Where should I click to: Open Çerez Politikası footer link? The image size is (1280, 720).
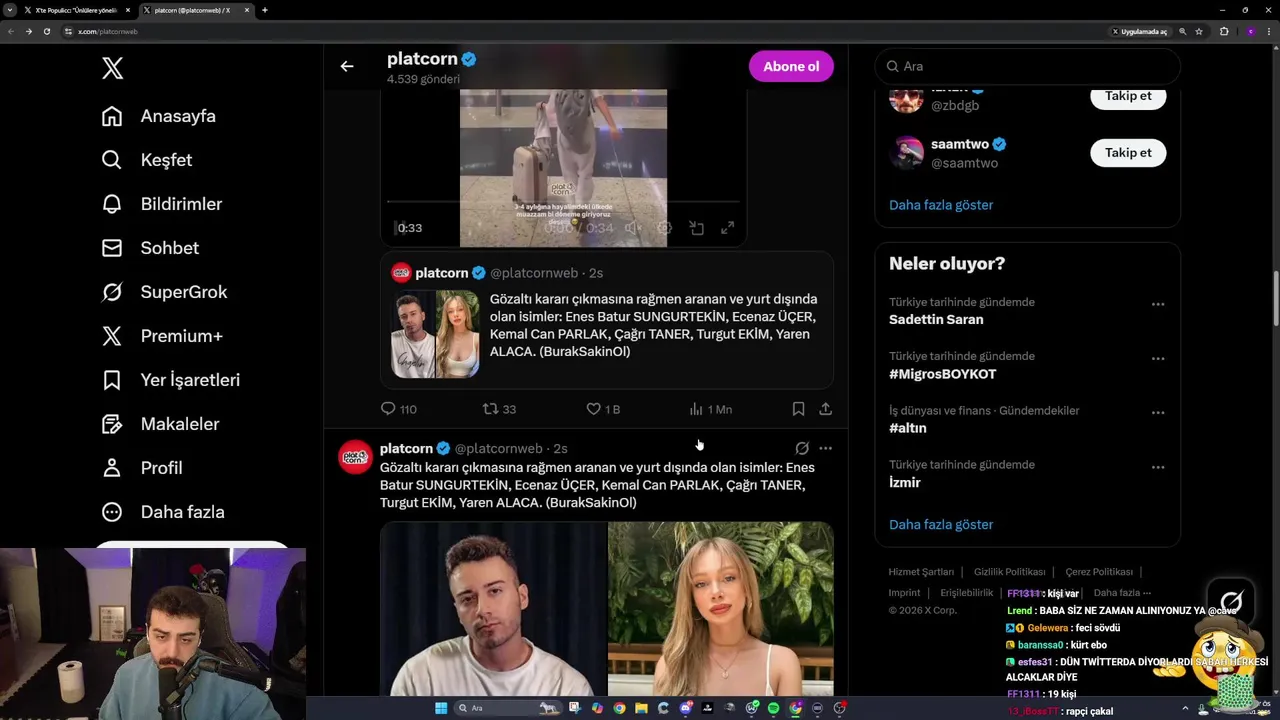(x=1099, y=572)
